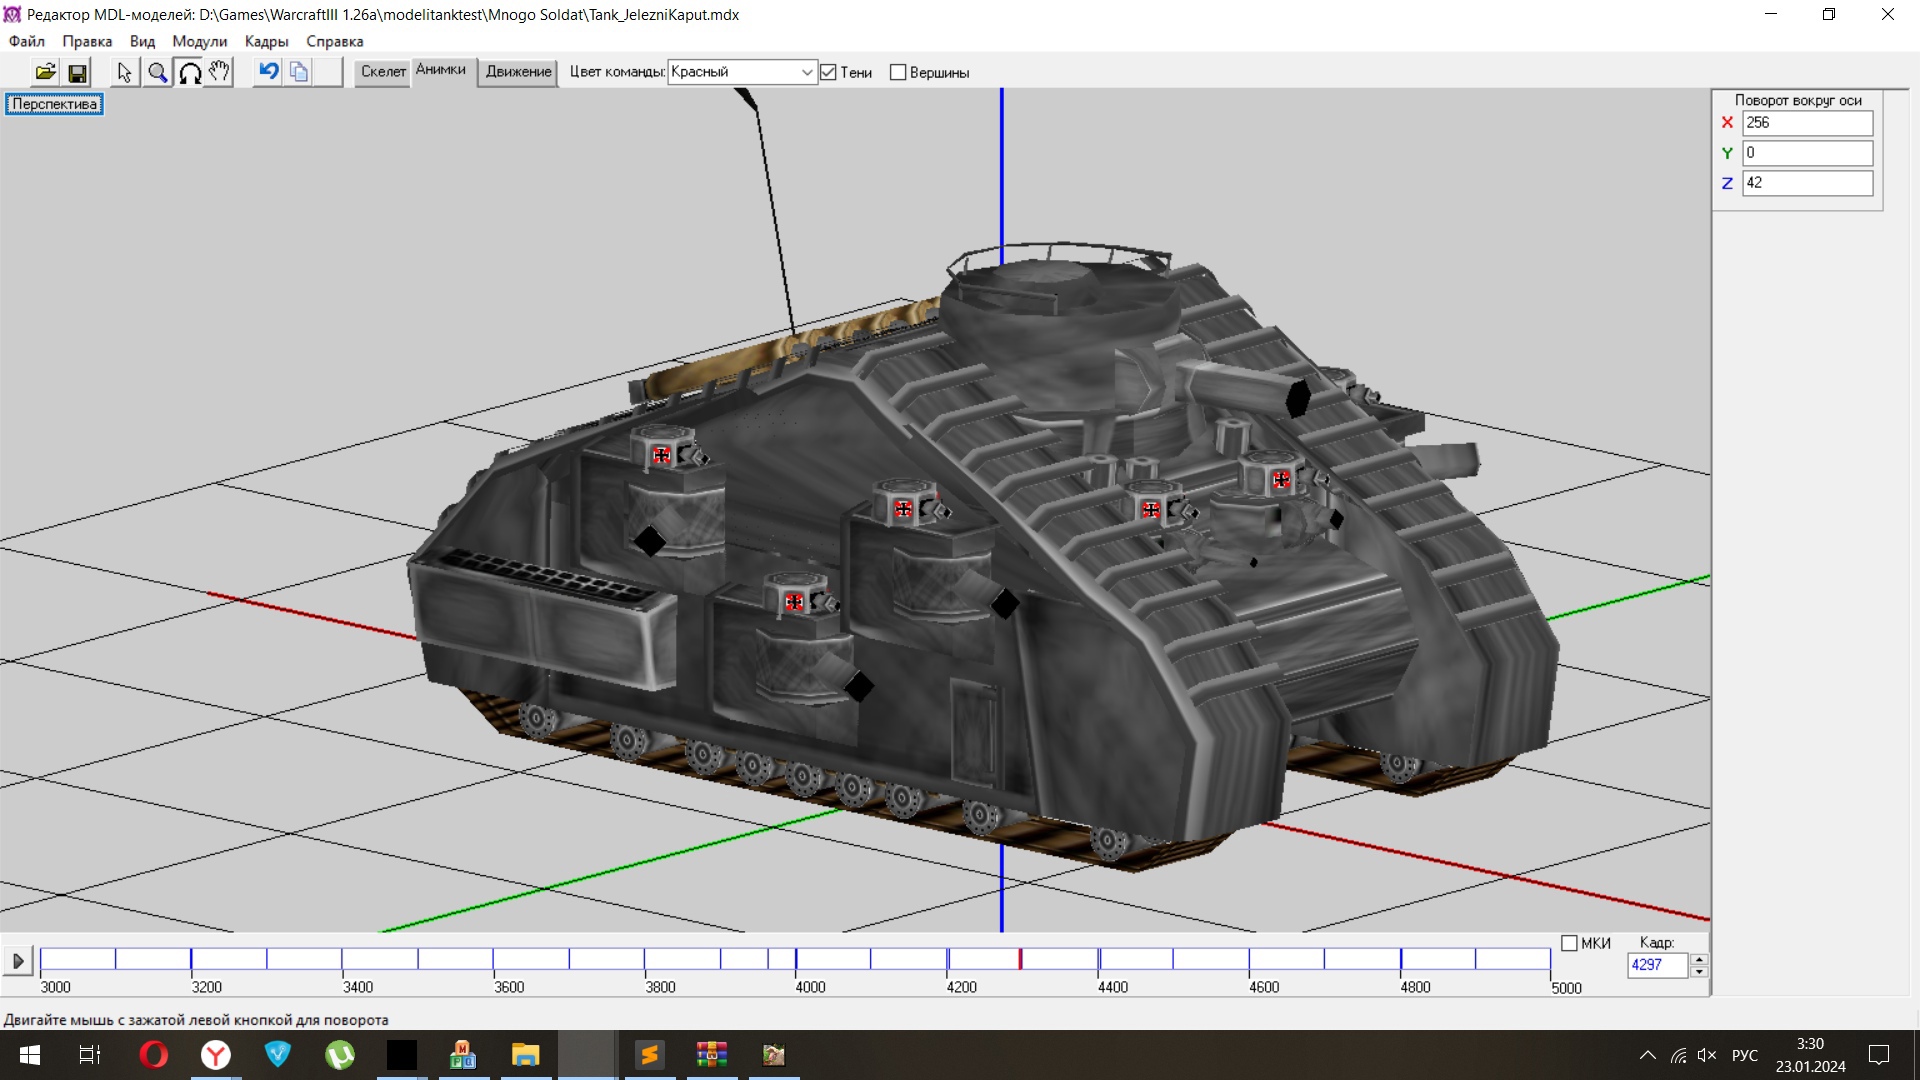This screenshot has height=1080, width=1920.
Task: Open the Модули menu
Action: [199, 41]
